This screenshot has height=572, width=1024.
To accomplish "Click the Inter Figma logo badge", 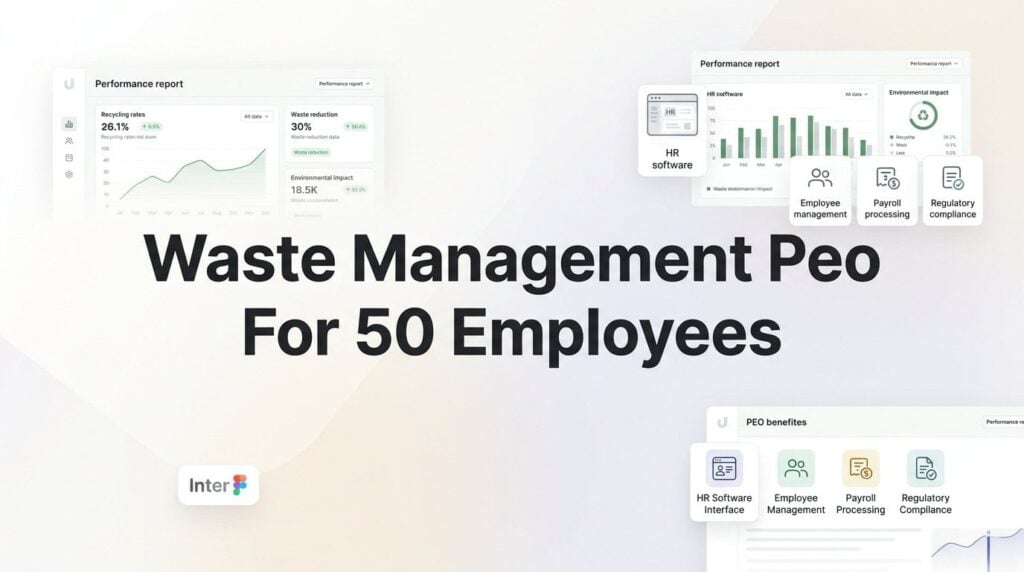I will [x=218, y=485].
